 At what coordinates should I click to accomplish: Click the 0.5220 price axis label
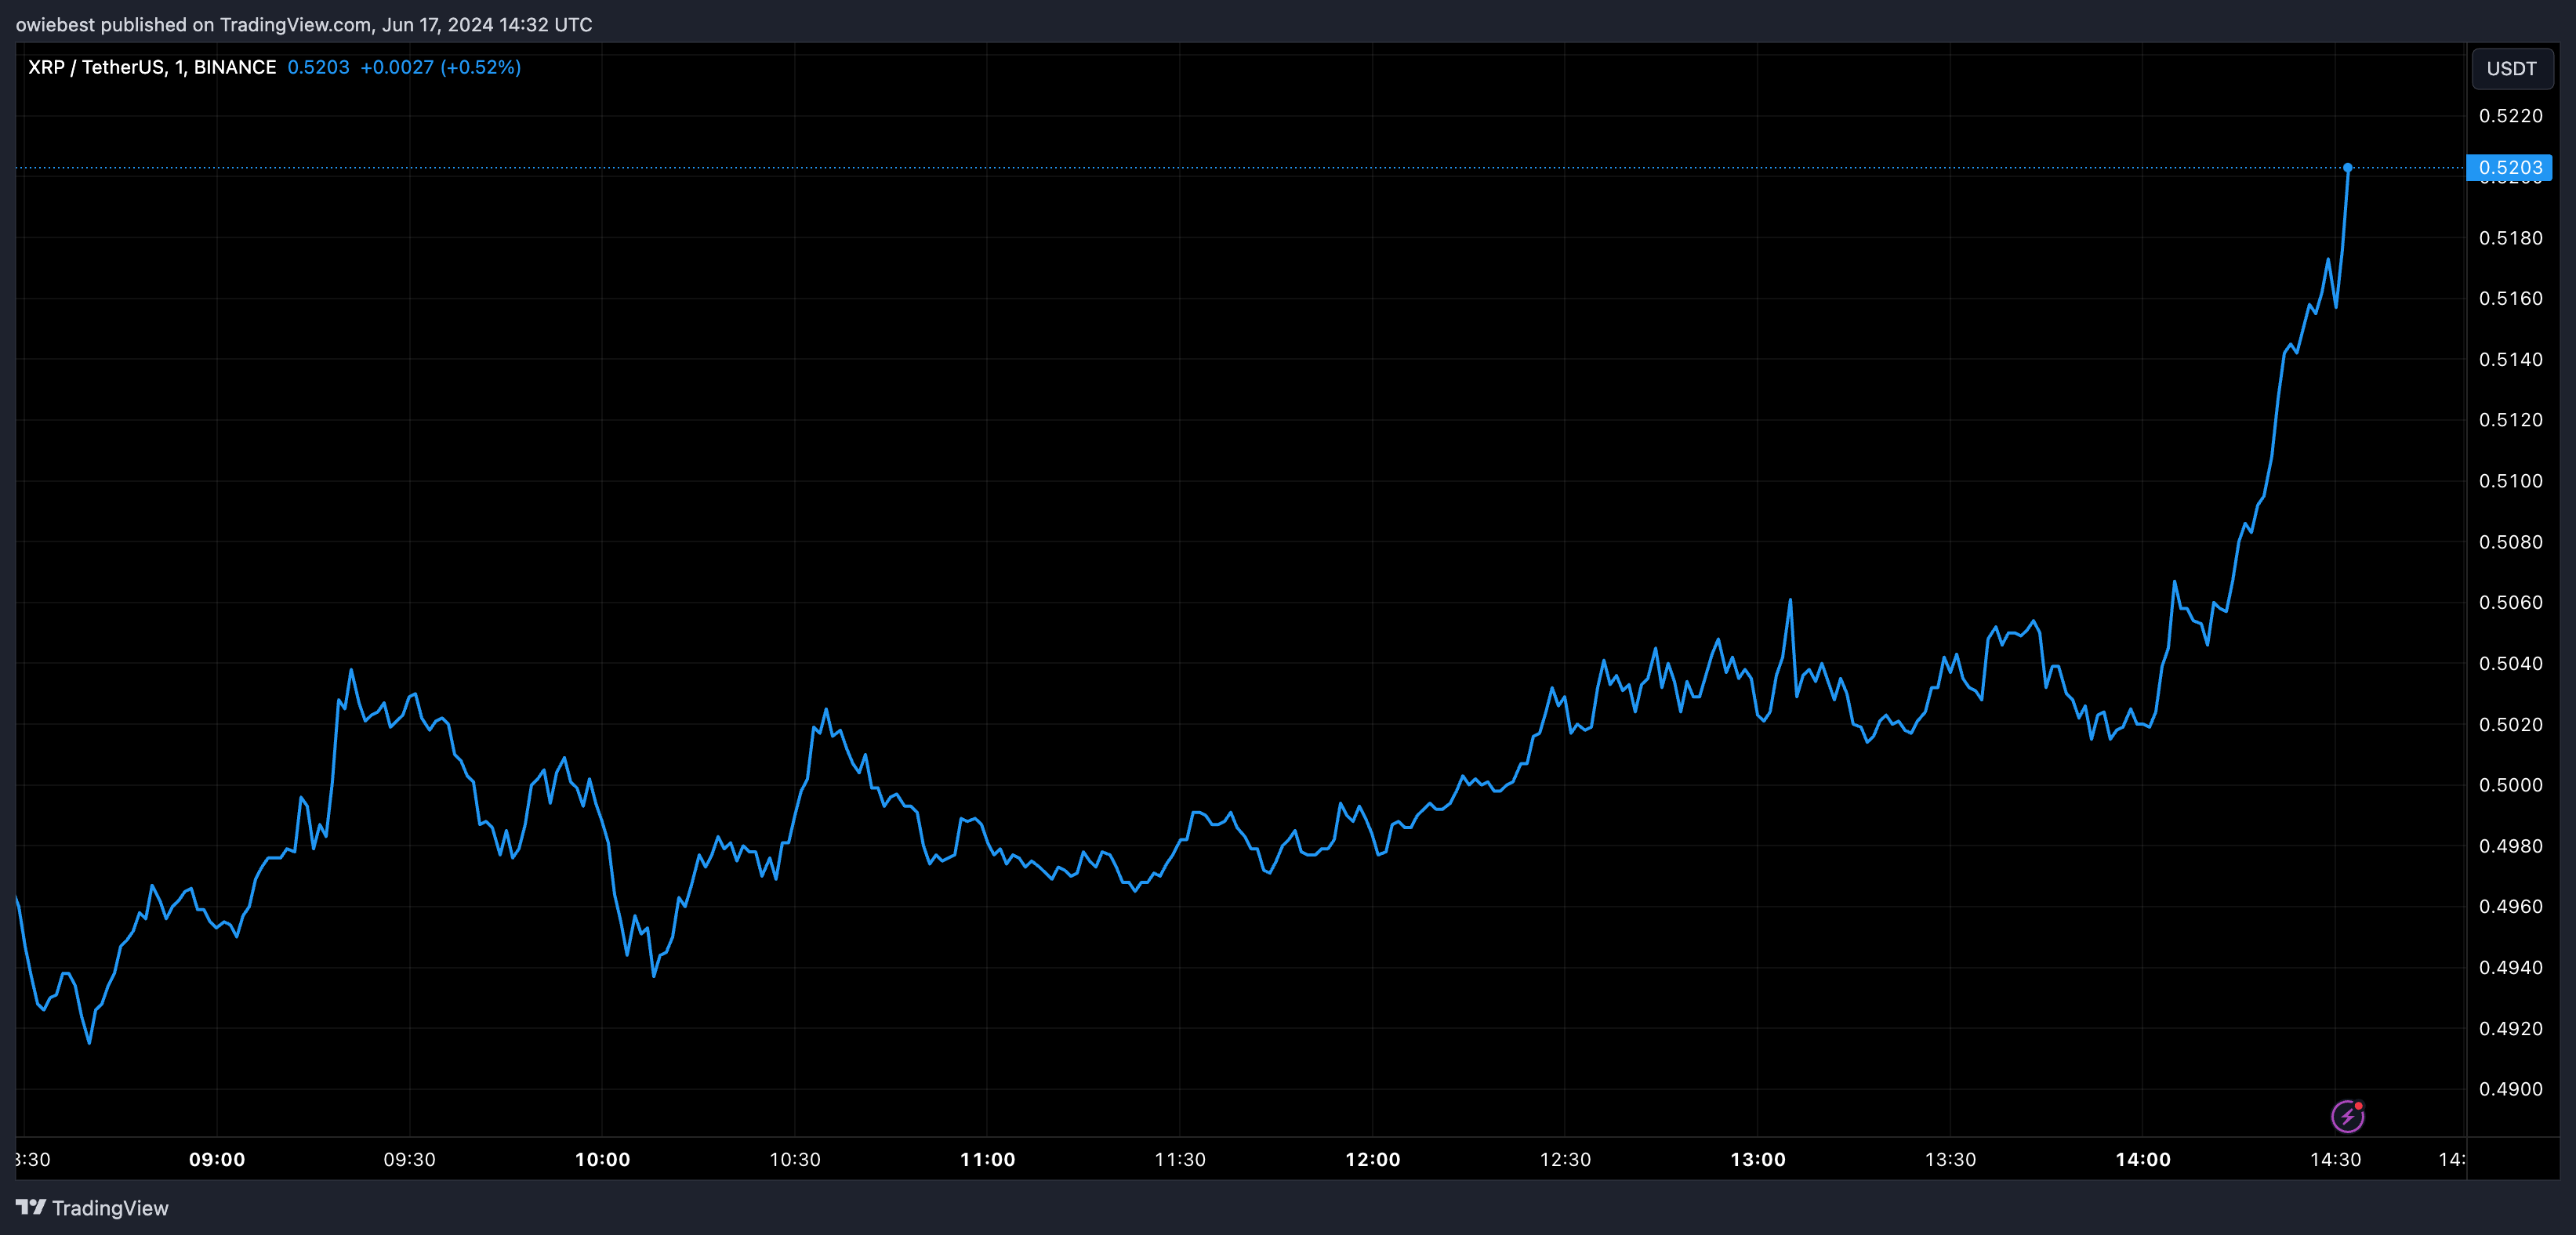pyautogui.click(x=2510, y=116)
